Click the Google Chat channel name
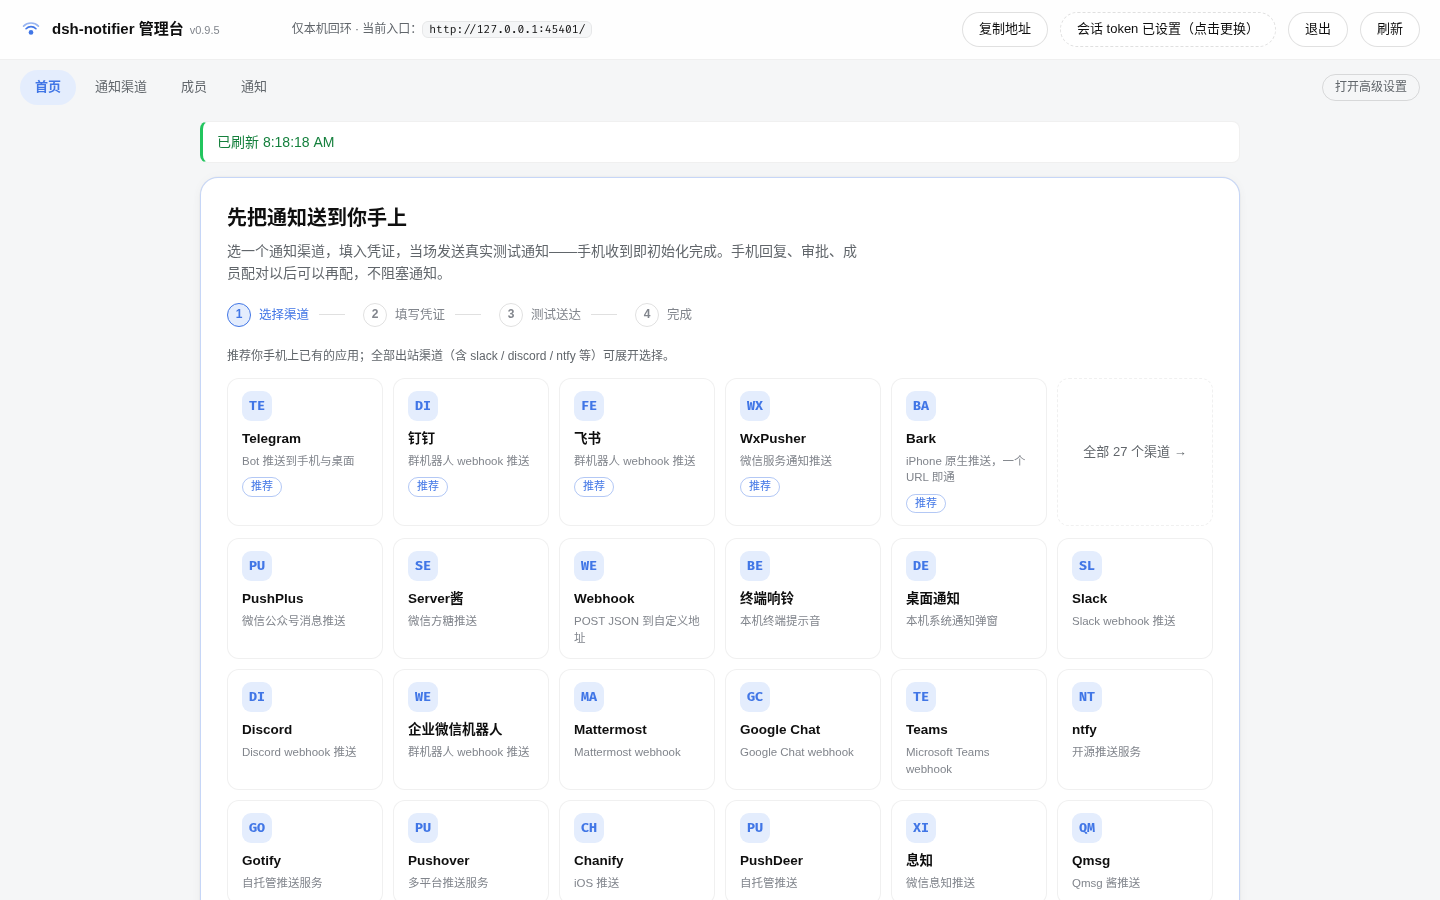Image resolution: width=1440 pixels, height=900 pixels. [780, 730]
